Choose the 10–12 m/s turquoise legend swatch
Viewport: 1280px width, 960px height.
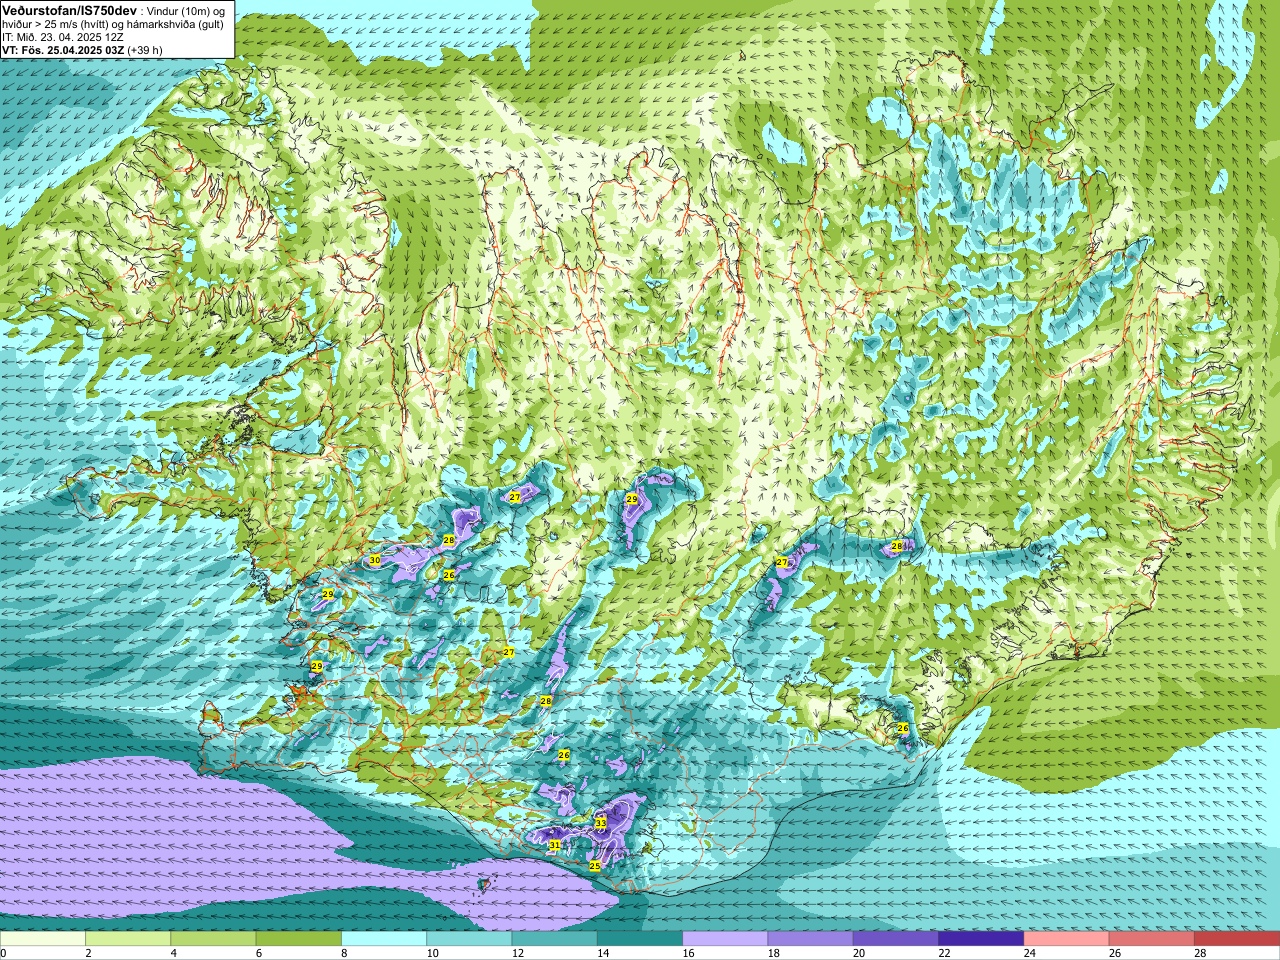pos(469,939)
